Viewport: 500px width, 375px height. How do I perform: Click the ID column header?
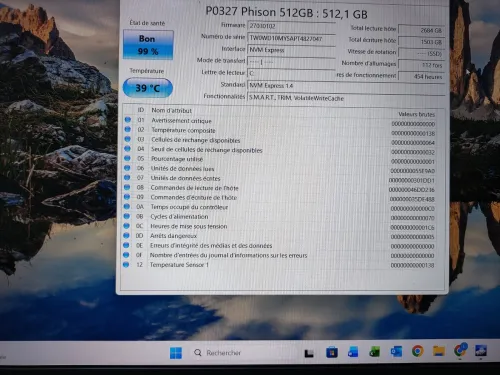tap(141, 110)
